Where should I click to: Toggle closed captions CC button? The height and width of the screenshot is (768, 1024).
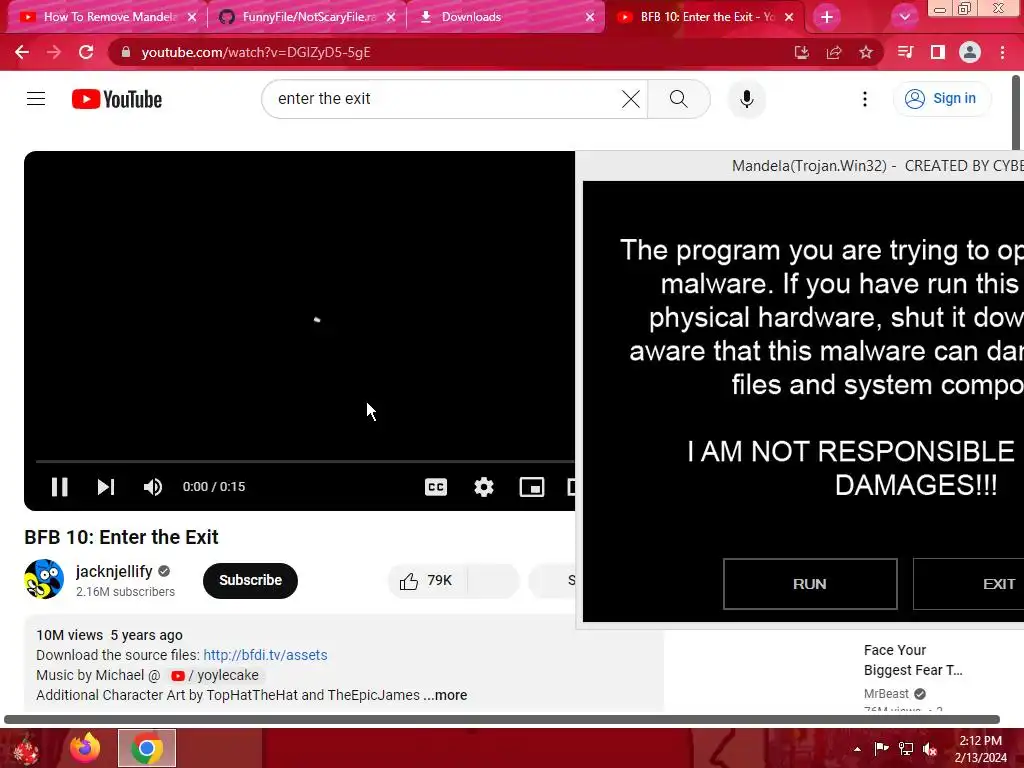click(x=436, y=487)
